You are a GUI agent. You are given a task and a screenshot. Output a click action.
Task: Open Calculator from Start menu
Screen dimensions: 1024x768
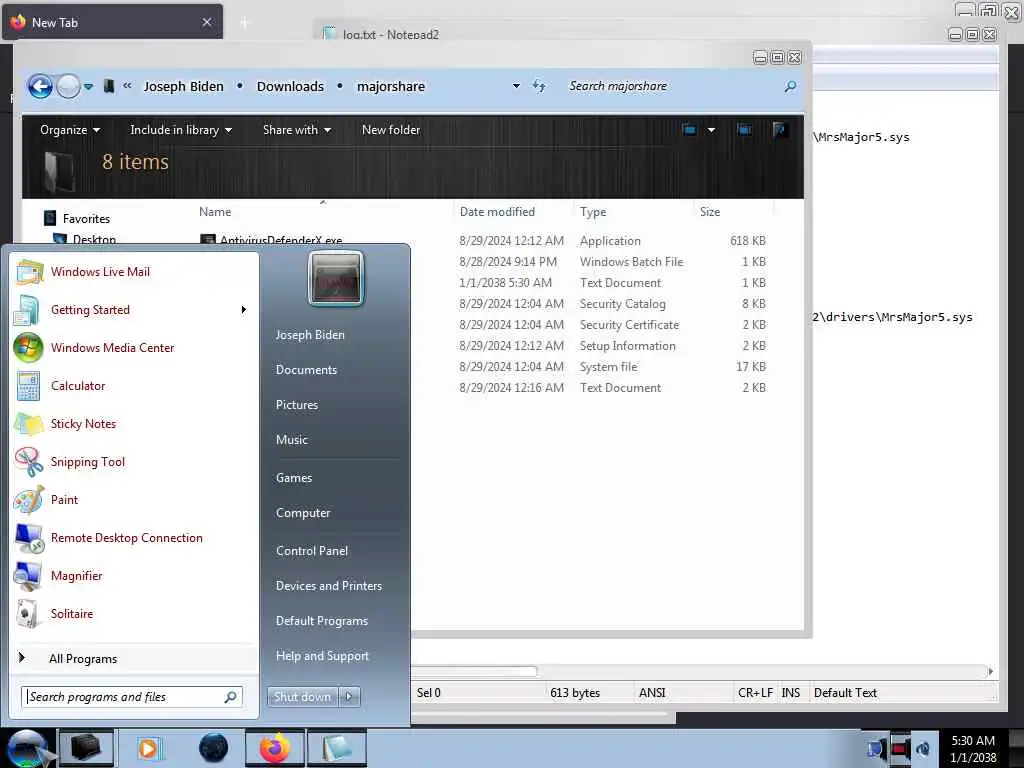click(133, 385)
